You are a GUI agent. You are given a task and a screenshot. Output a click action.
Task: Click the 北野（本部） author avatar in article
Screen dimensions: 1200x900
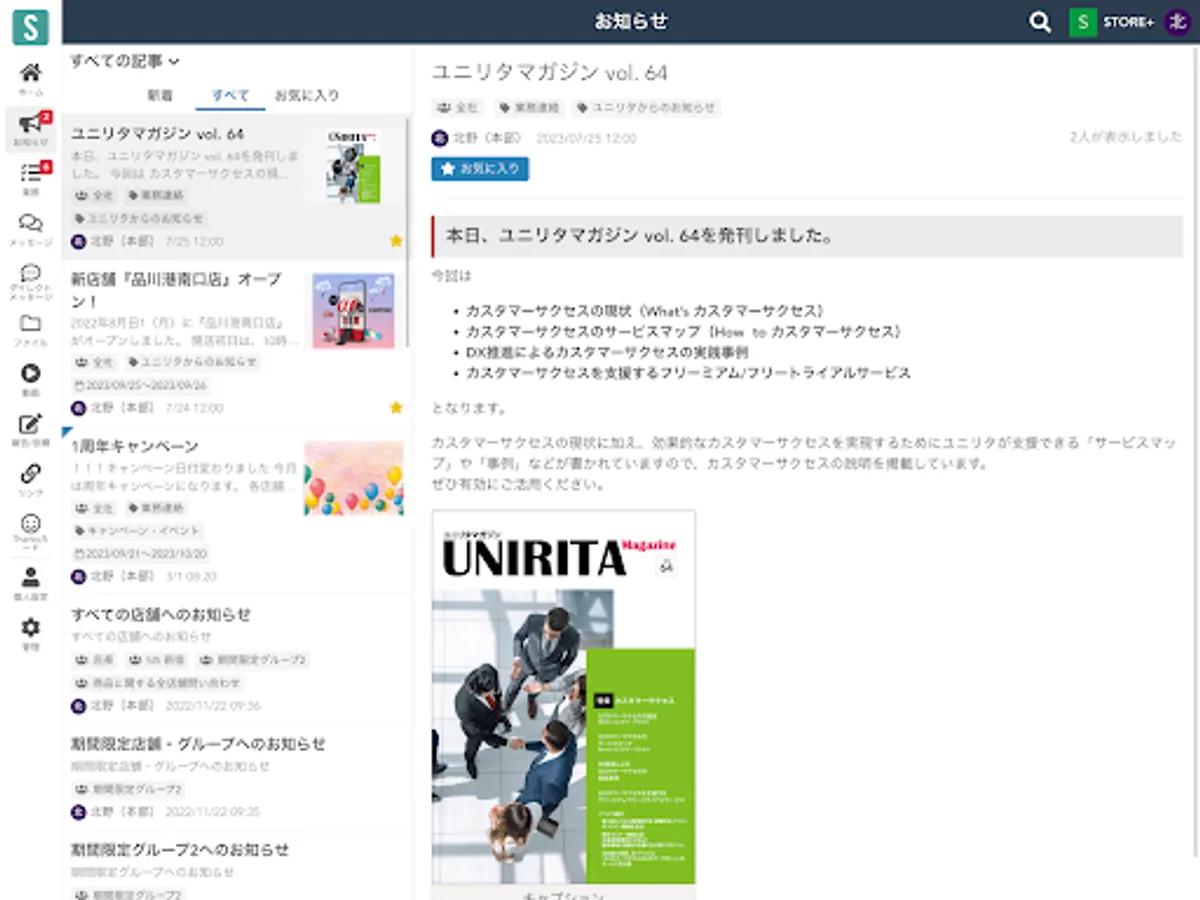[440, 138]
